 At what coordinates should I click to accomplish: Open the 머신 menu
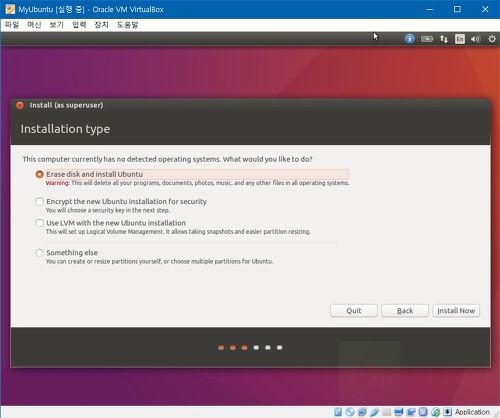[34, 25]
